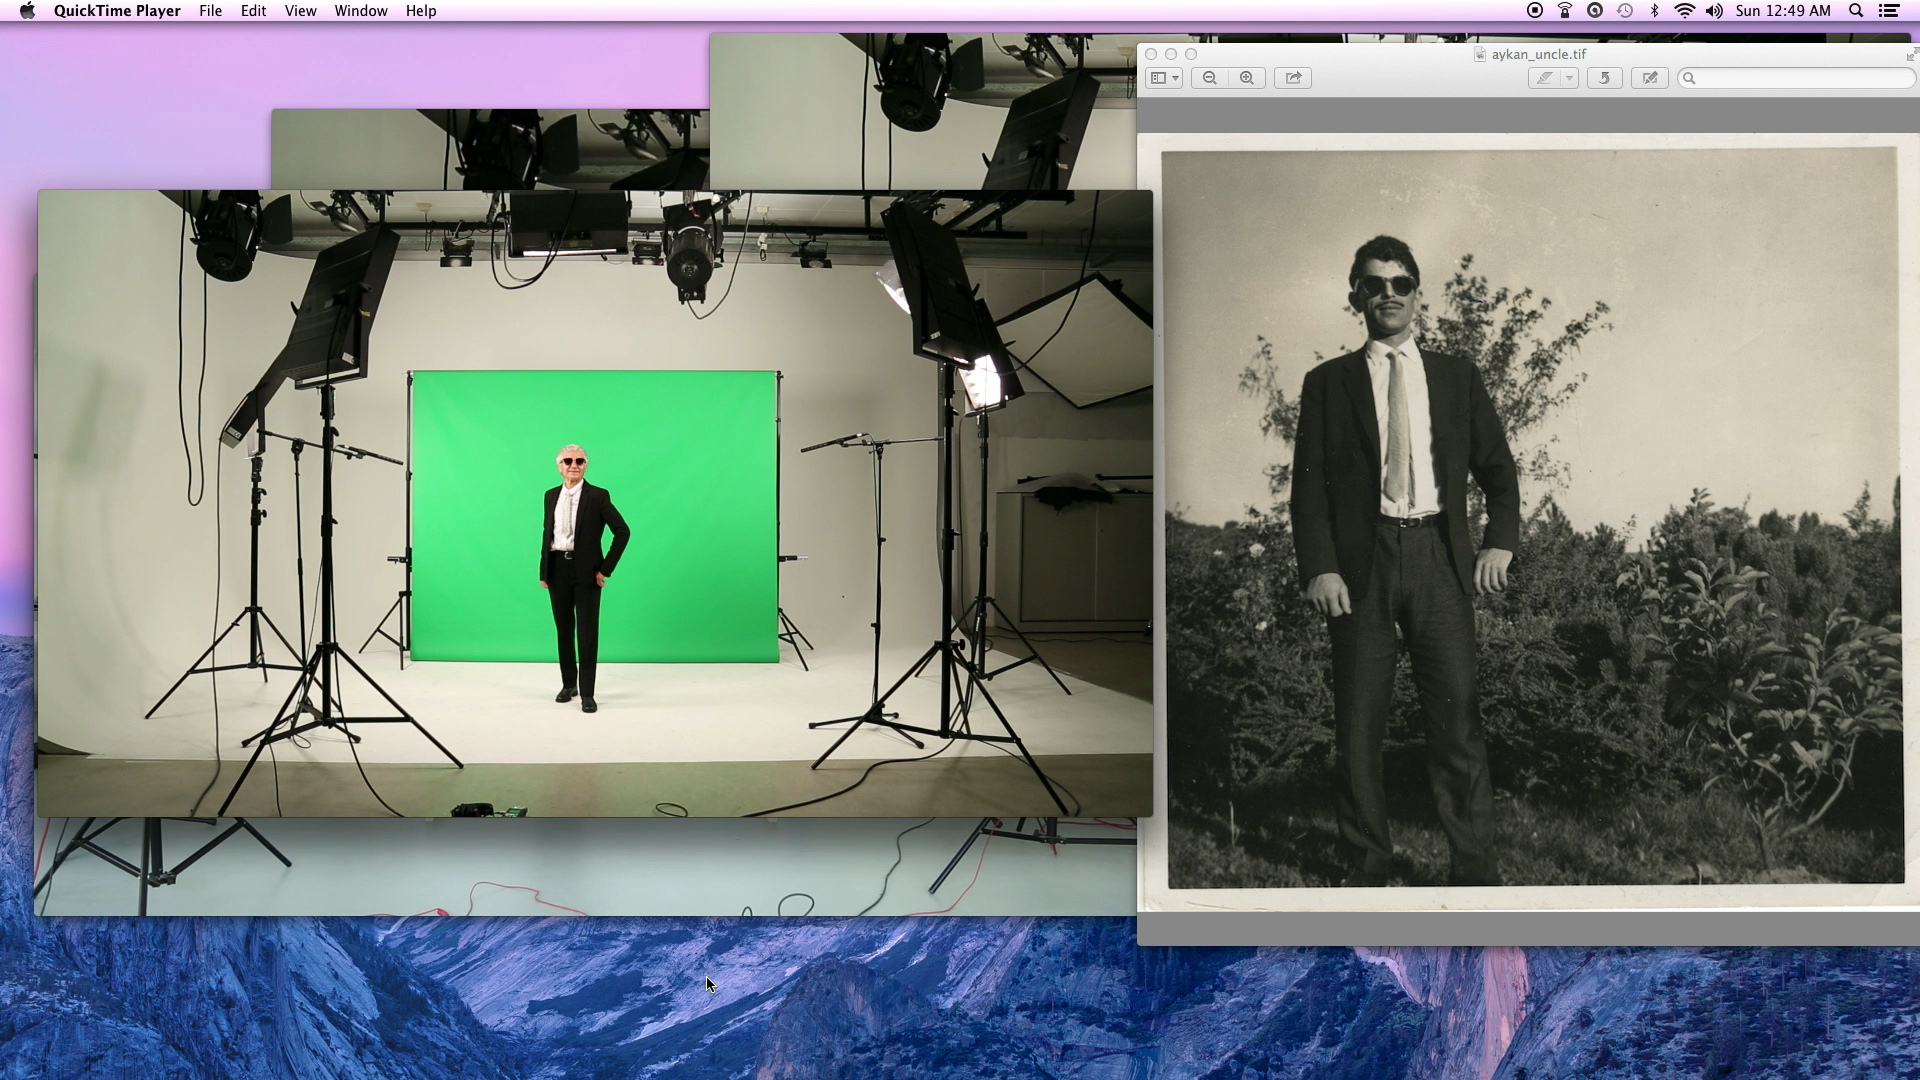Click the front green screen video window
Viewport: 1920px width, 1080px height.
click(x=595, y=503)
